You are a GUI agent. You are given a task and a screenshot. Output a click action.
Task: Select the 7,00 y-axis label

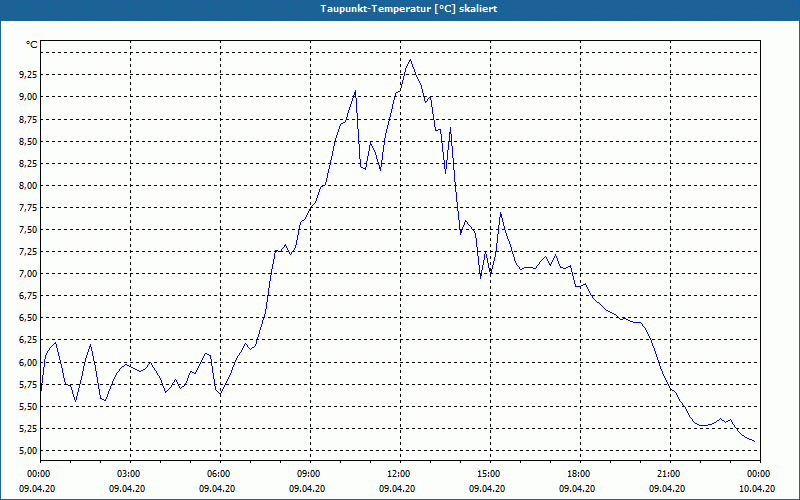point(28,274)
